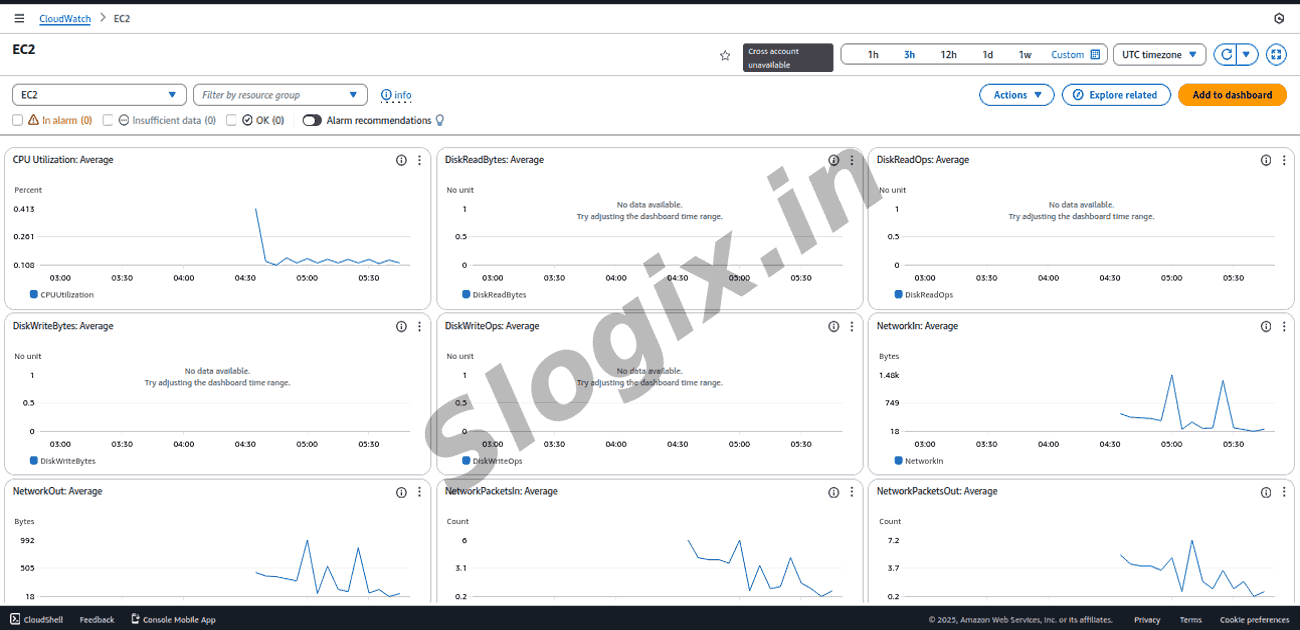Click the refresh dashboard icon
1300x630 pixels.
click(x=1225, y=55)
